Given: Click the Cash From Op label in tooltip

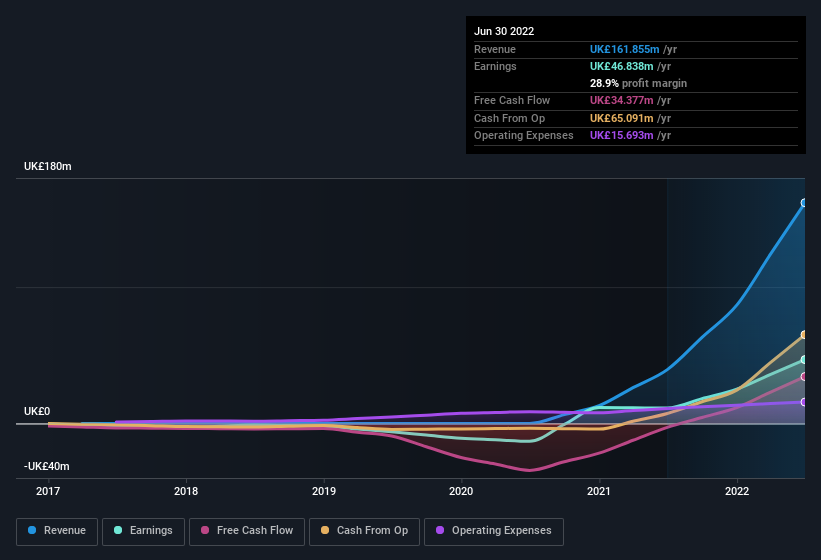Looking at the screenshot, I should pyautogui.click(x=509, y=118).
